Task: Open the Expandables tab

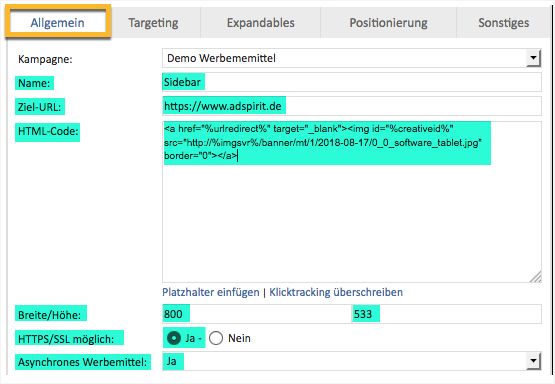Action: click(261, 23)
